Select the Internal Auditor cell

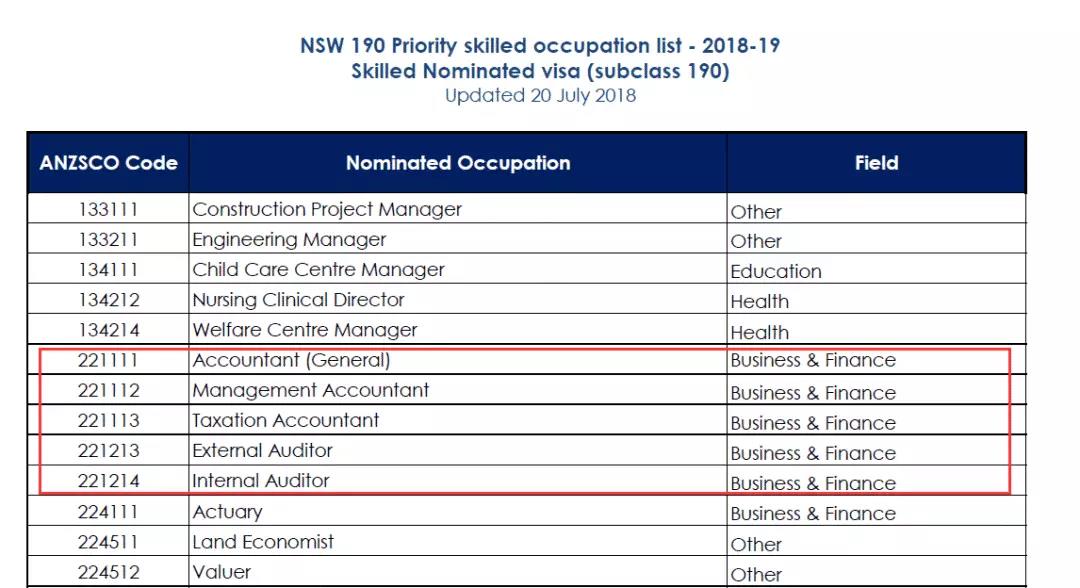[x=260, y=481]
